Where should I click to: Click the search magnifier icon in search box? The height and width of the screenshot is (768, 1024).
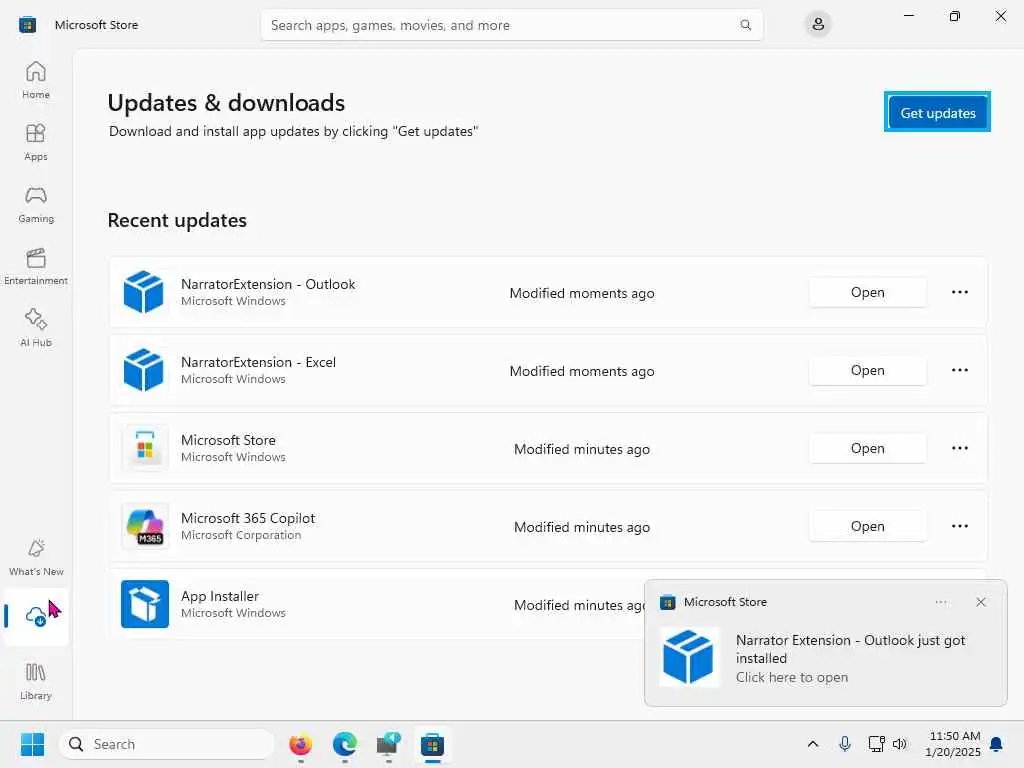pyautogui.click(x=745, y=25)
